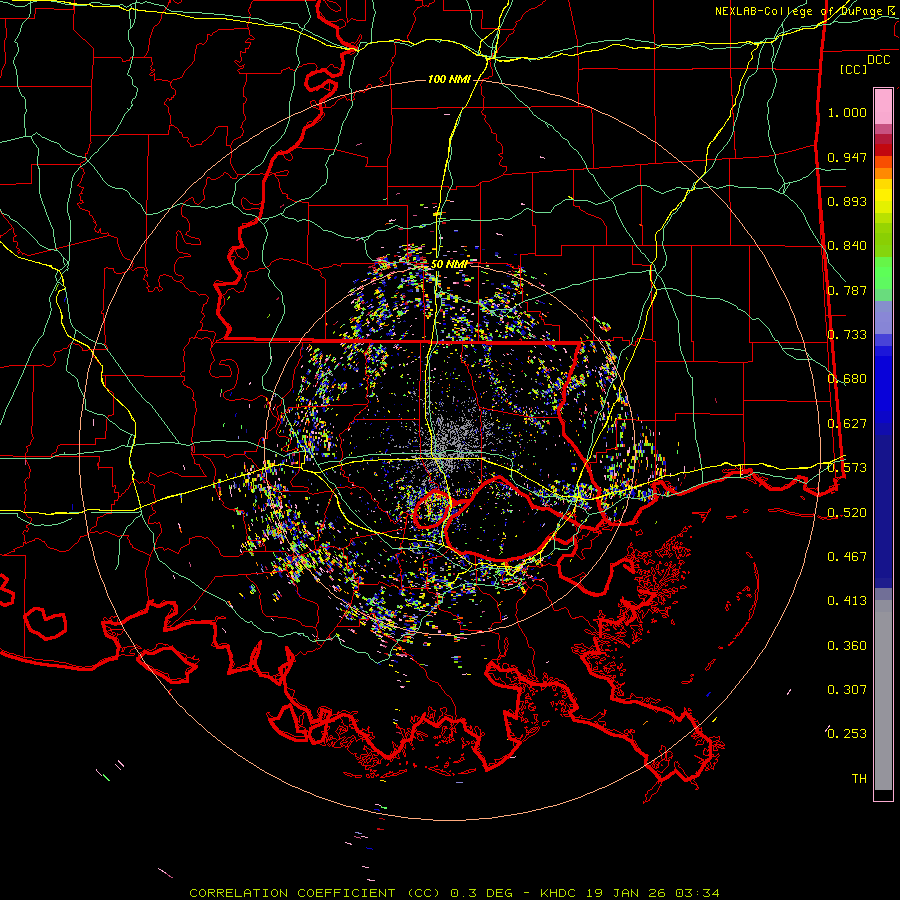Select the 0.360 scale value
The width and height of the screenshot is (900, 900).
click(x=847, y=646)
